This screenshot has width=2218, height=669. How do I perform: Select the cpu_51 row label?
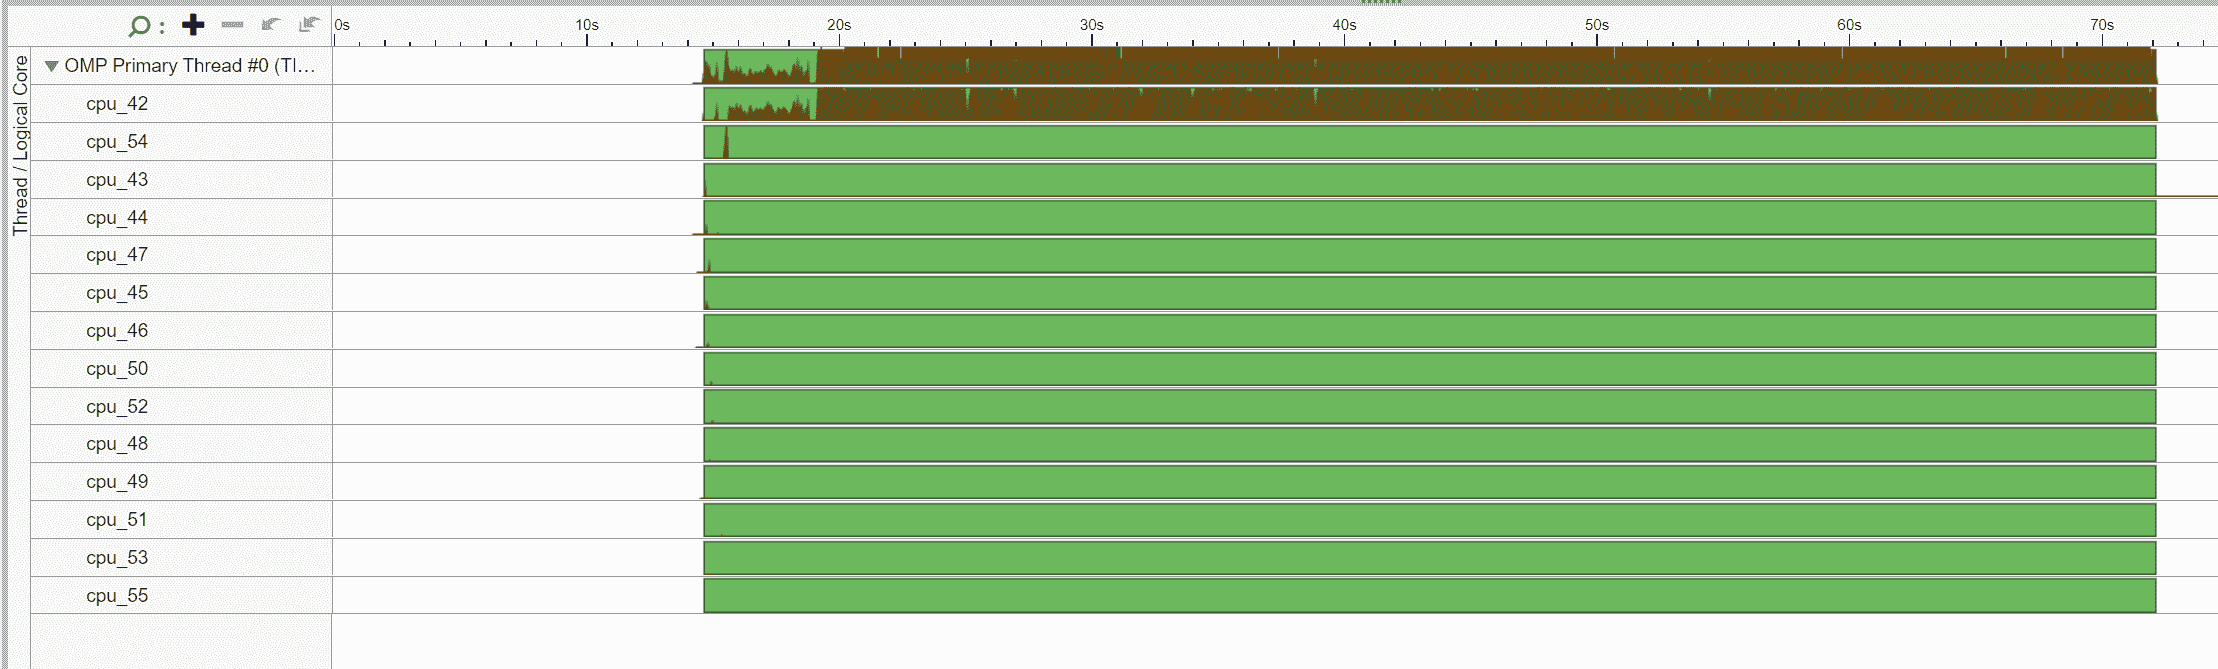point(117,520)
